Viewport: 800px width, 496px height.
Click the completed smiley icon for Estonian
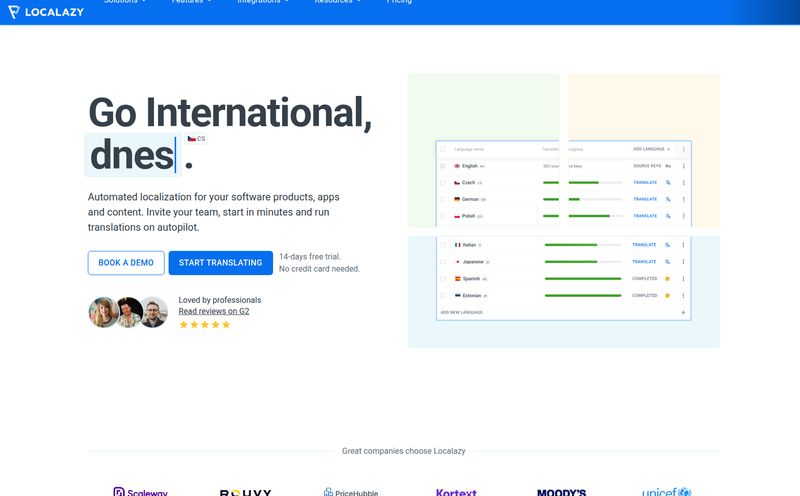coord(667,295)
